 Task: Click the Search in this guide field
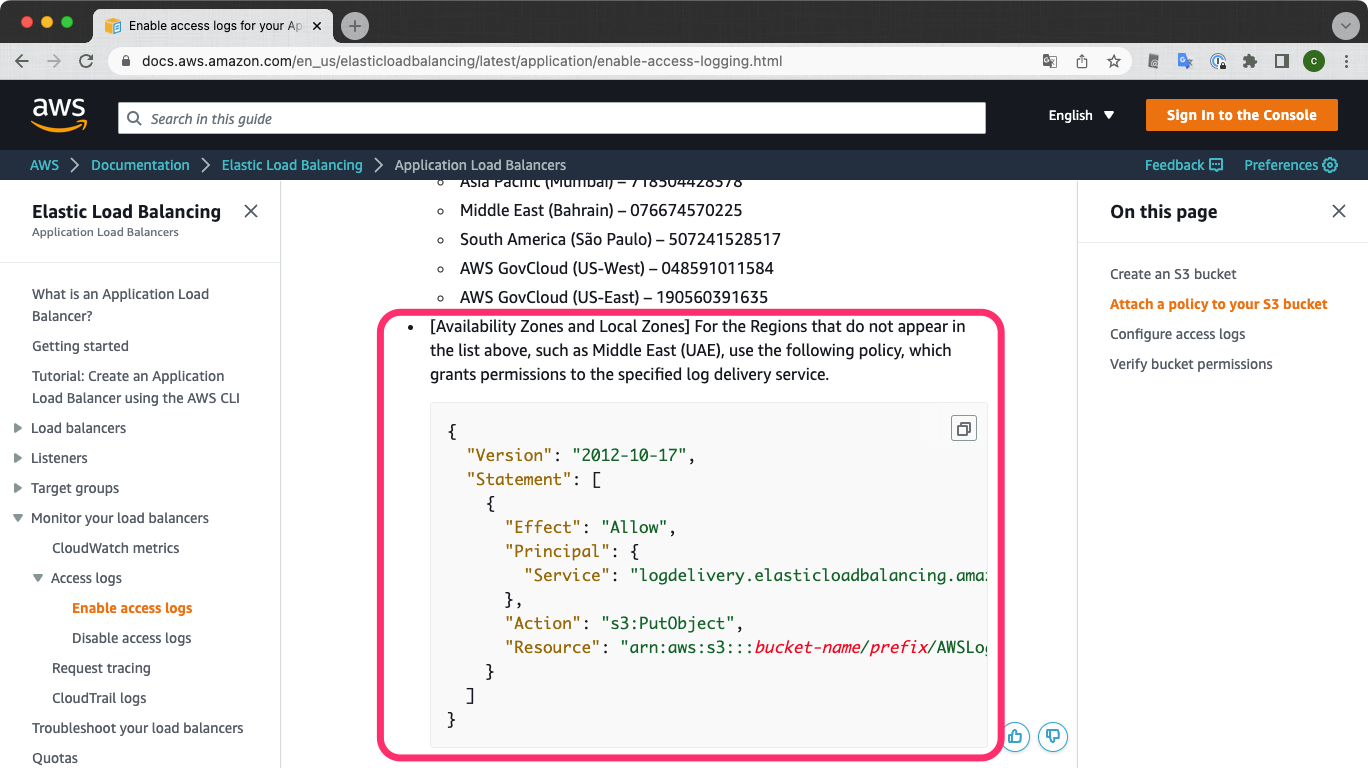552,118
